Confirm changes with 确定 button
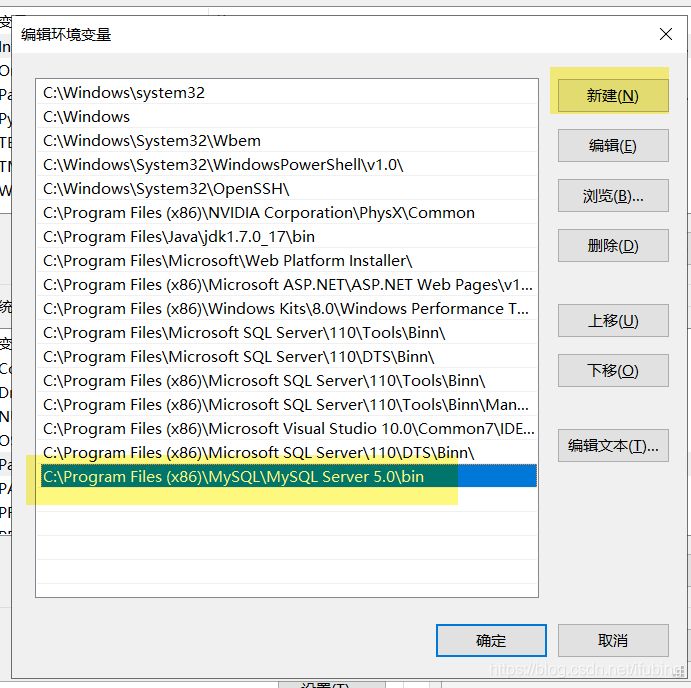 click(491, 640)
